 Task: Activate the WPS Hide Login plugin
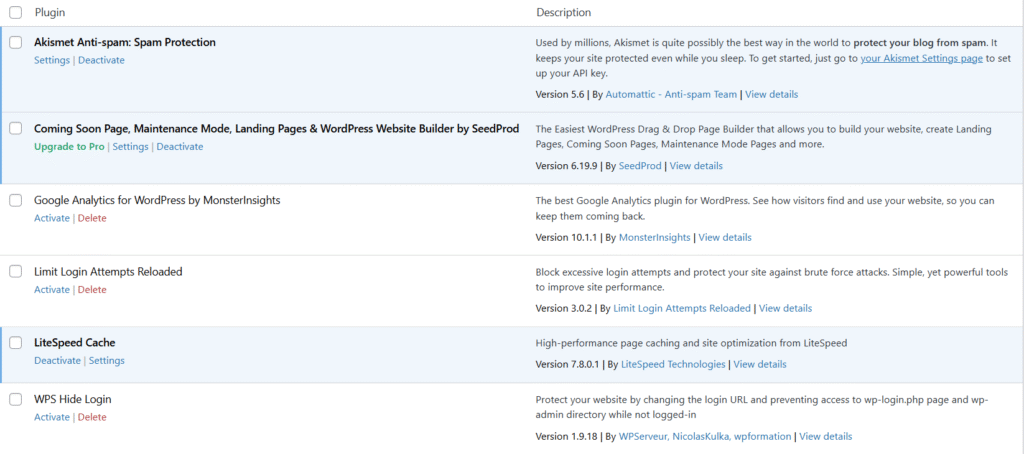[x=52, y=418]
